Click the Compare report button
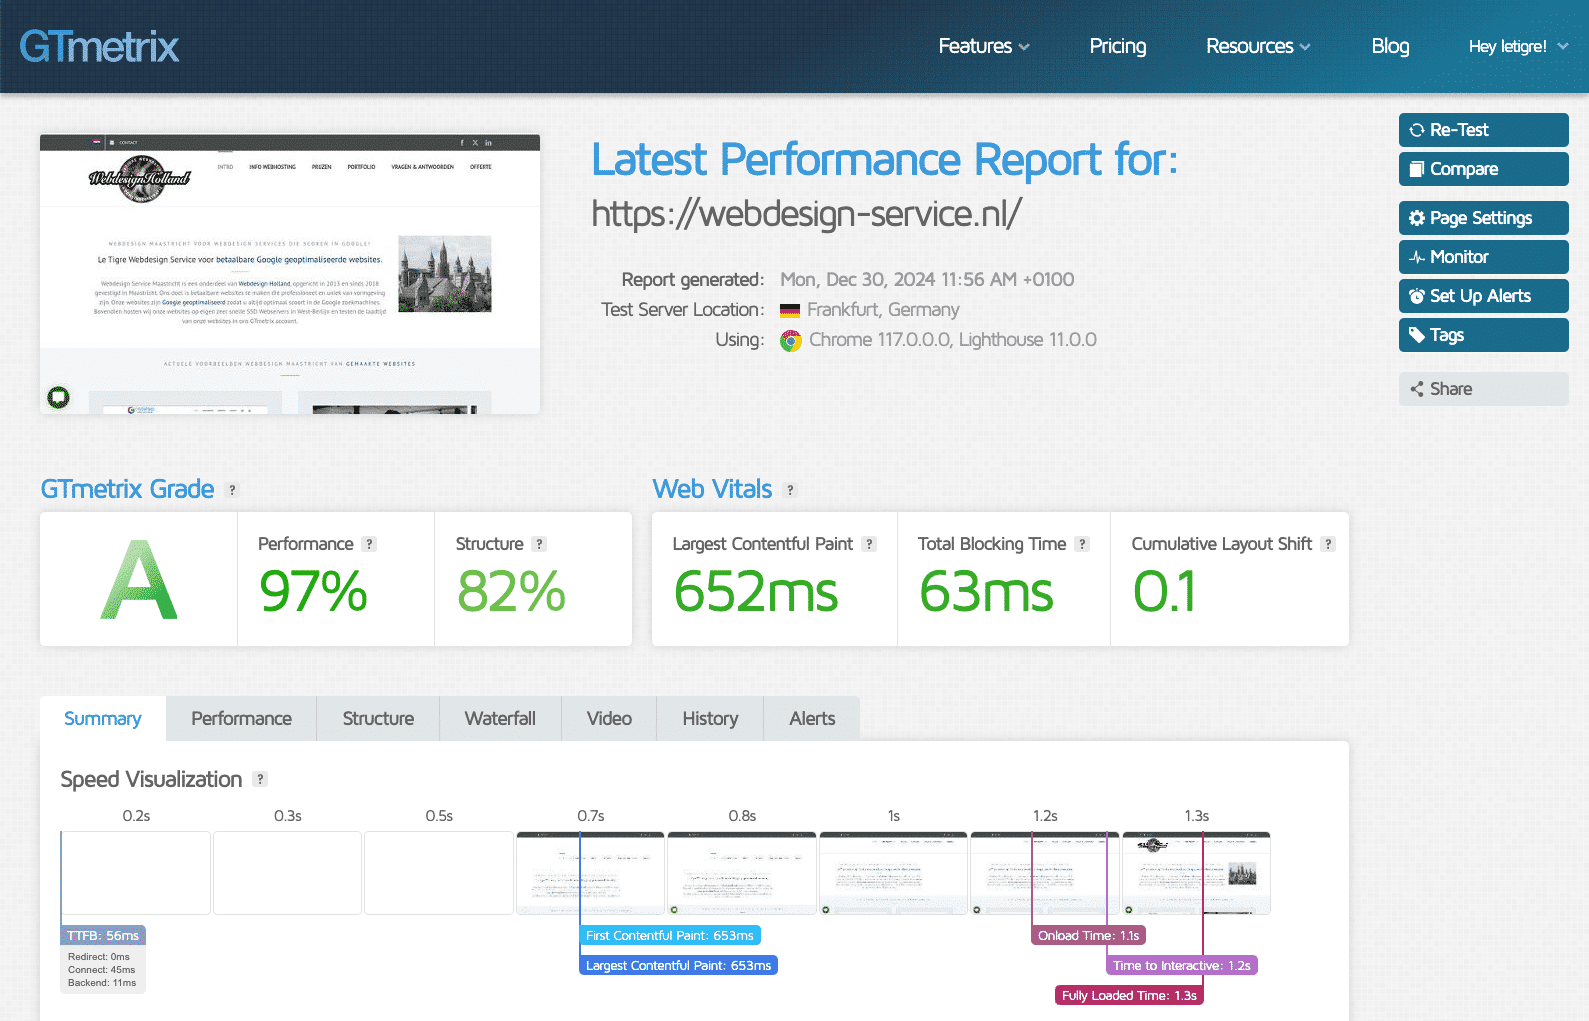 pyautogui.click(x=1483, y=169)
